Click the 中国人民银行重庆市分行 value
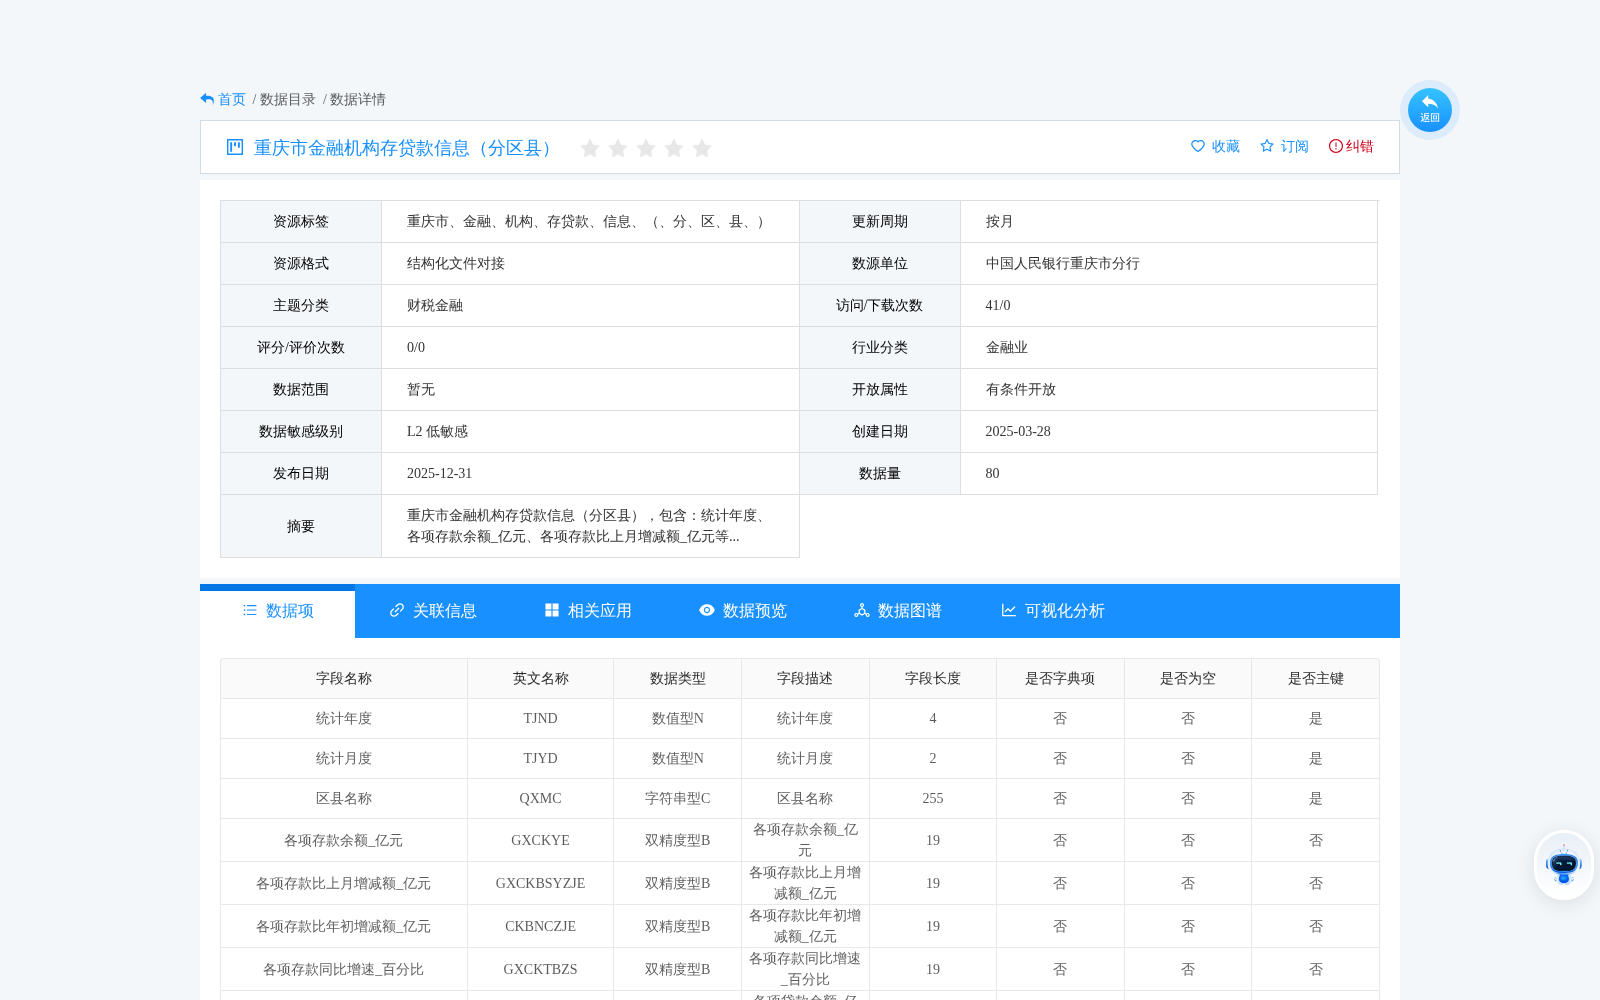 click(x=1063, y=264)
